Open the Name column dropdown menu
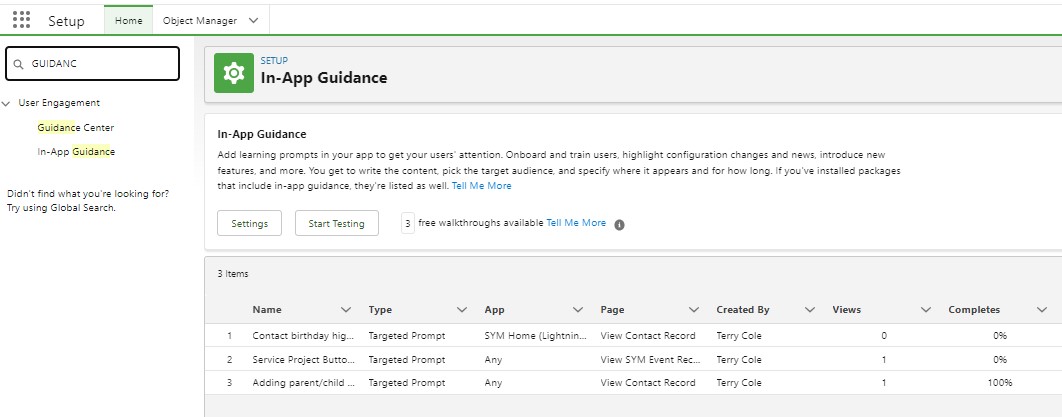 point(346,310)
